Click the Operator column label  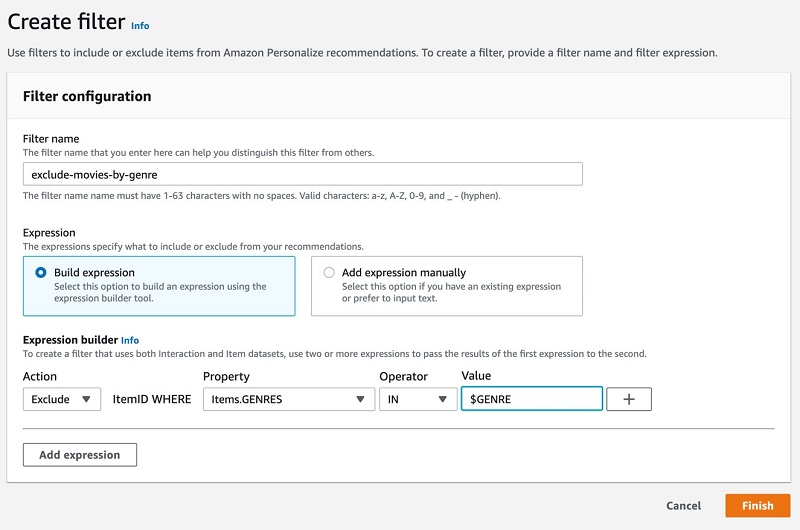point(403,377)
